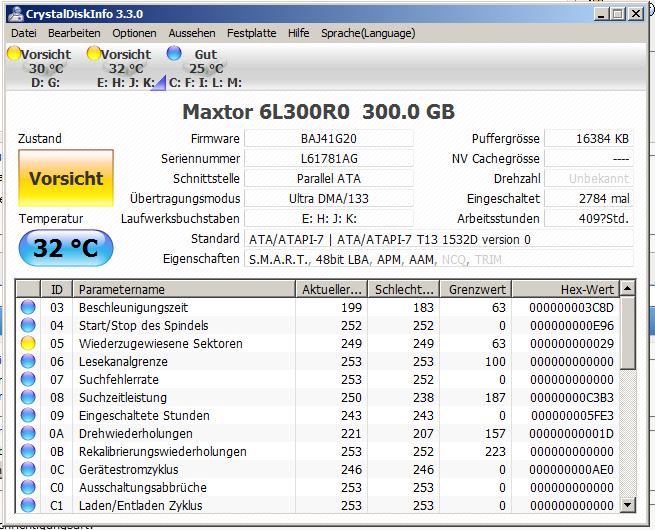The image size is (655, 530).
Task: Click the Eingeschaltet field 2784 mal
Action: tap(589, 198)
